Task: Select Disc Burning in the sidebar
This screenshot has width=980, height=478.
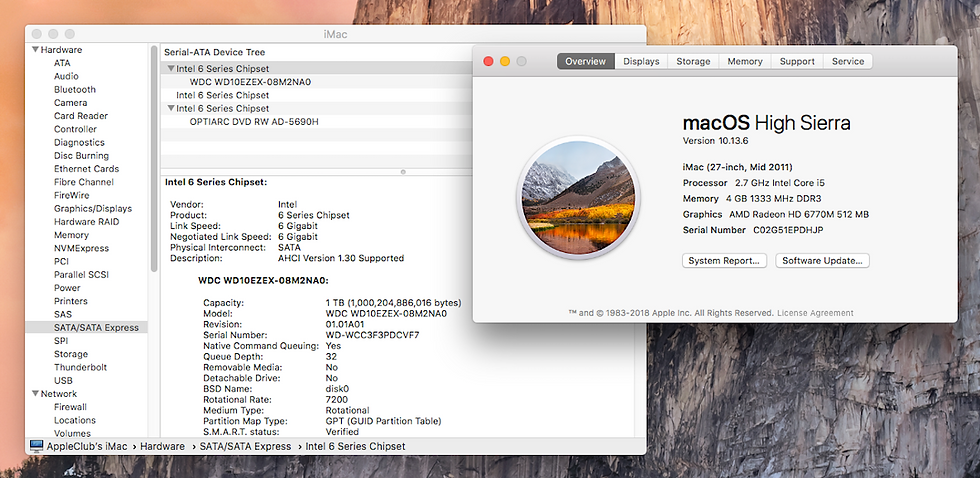Action: tap(81, 156)
